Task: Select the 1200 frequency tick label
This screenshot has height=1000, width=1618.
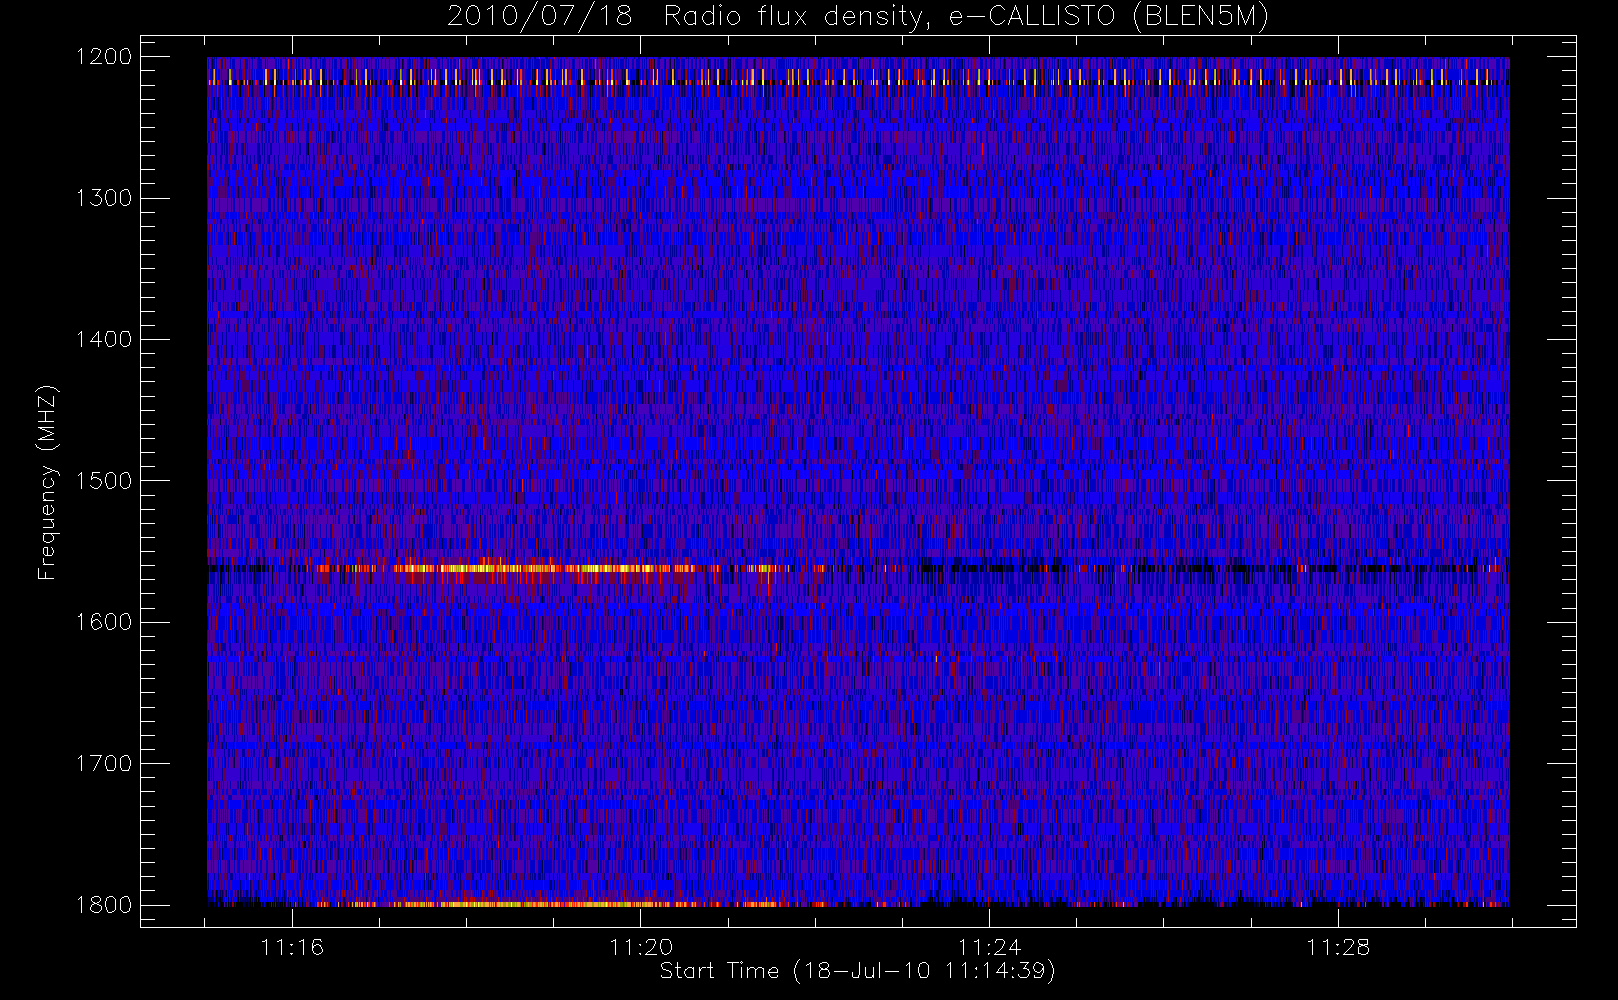Action: 104,57
